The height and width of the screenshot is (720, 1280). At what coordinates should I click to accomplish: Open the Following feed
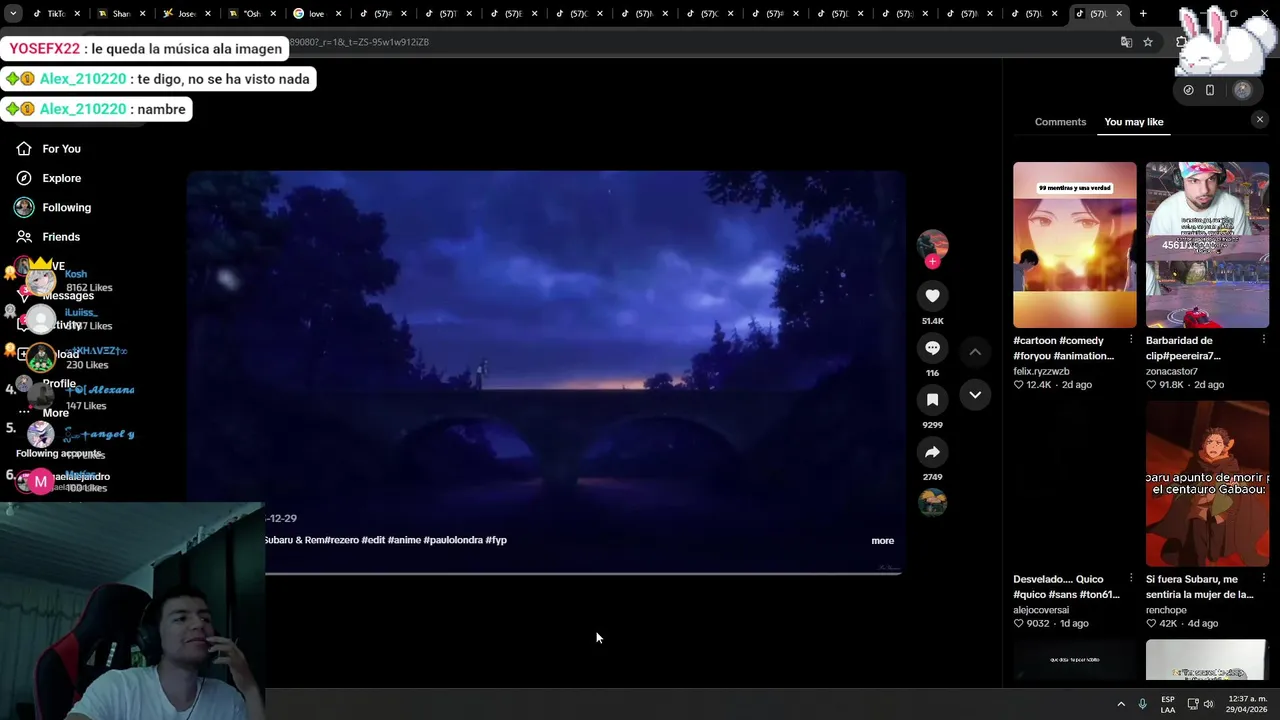pyautogui.click(x=66, y=207)
